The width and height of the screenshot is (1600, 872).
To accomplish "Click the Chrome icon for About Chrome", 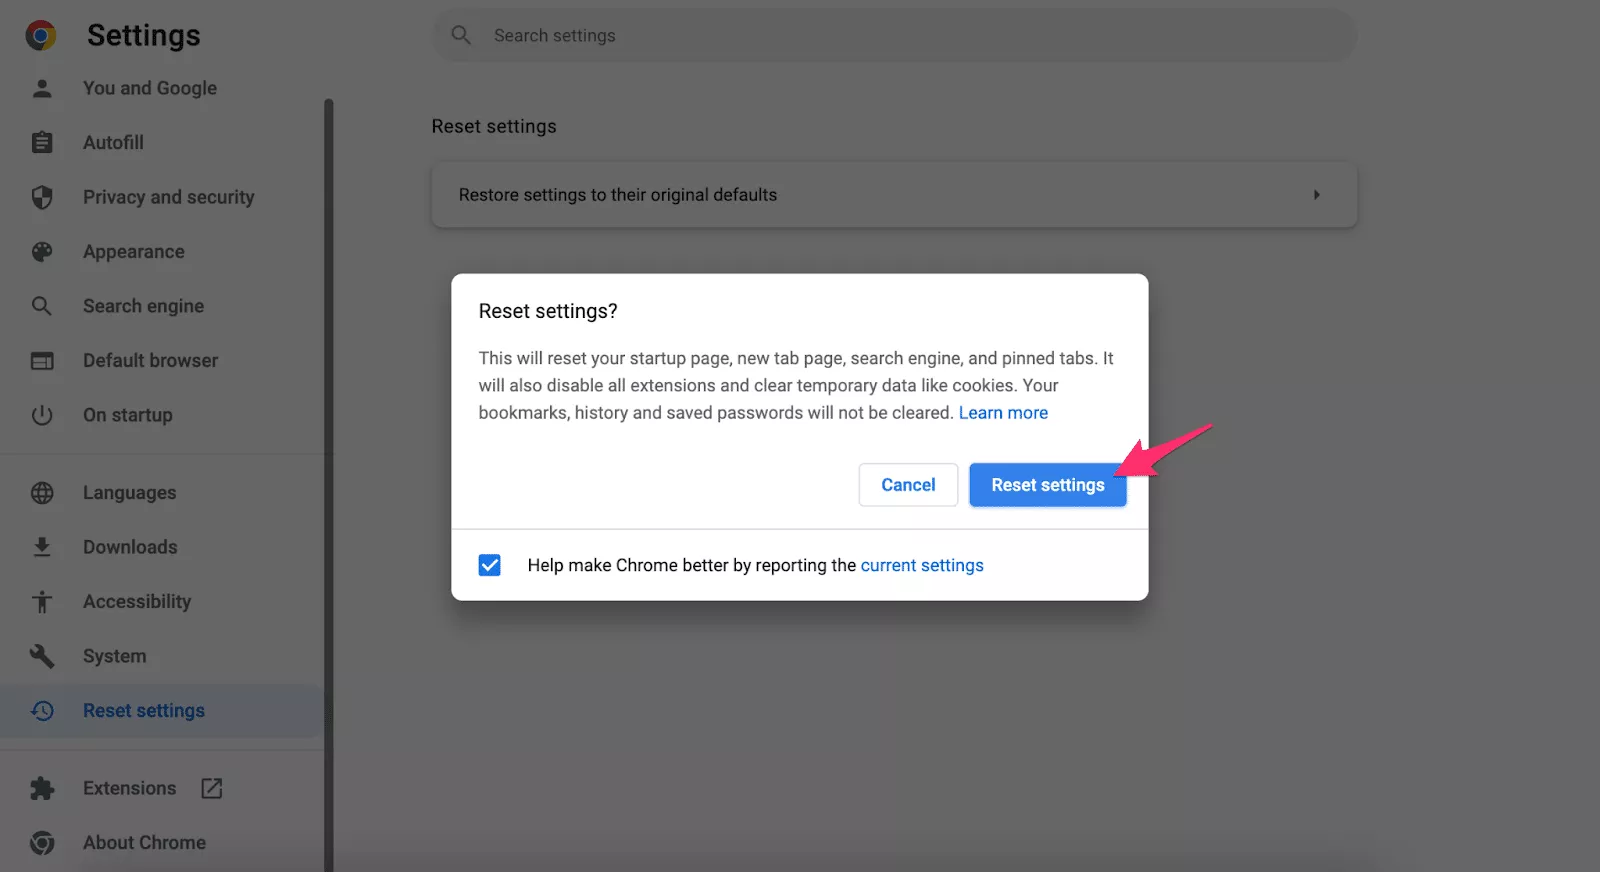I will (42, 843).
